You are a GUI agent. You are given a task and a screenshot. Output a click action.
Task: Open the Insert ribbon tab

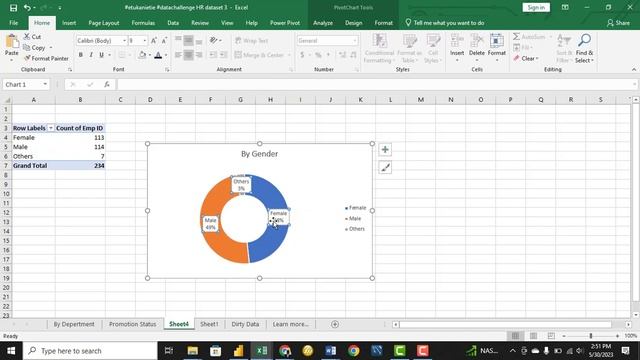click(69, 23)
